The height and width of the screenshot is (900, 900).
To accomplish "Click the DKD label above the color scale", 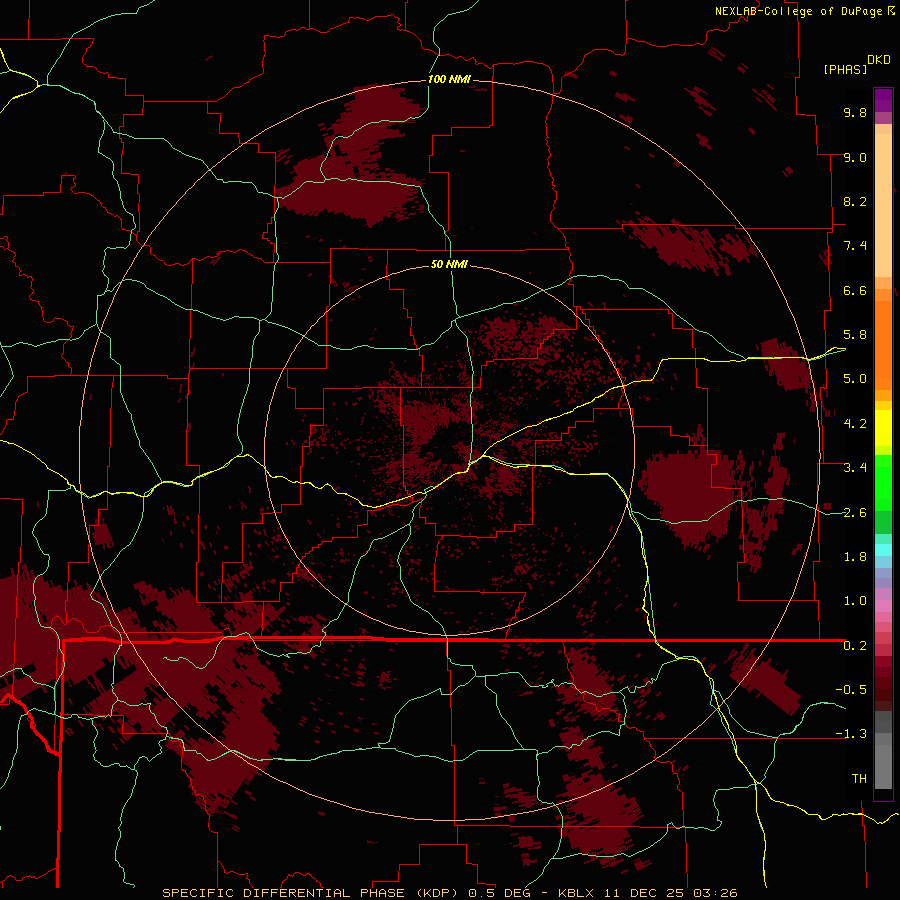I will tap(879, 60).
